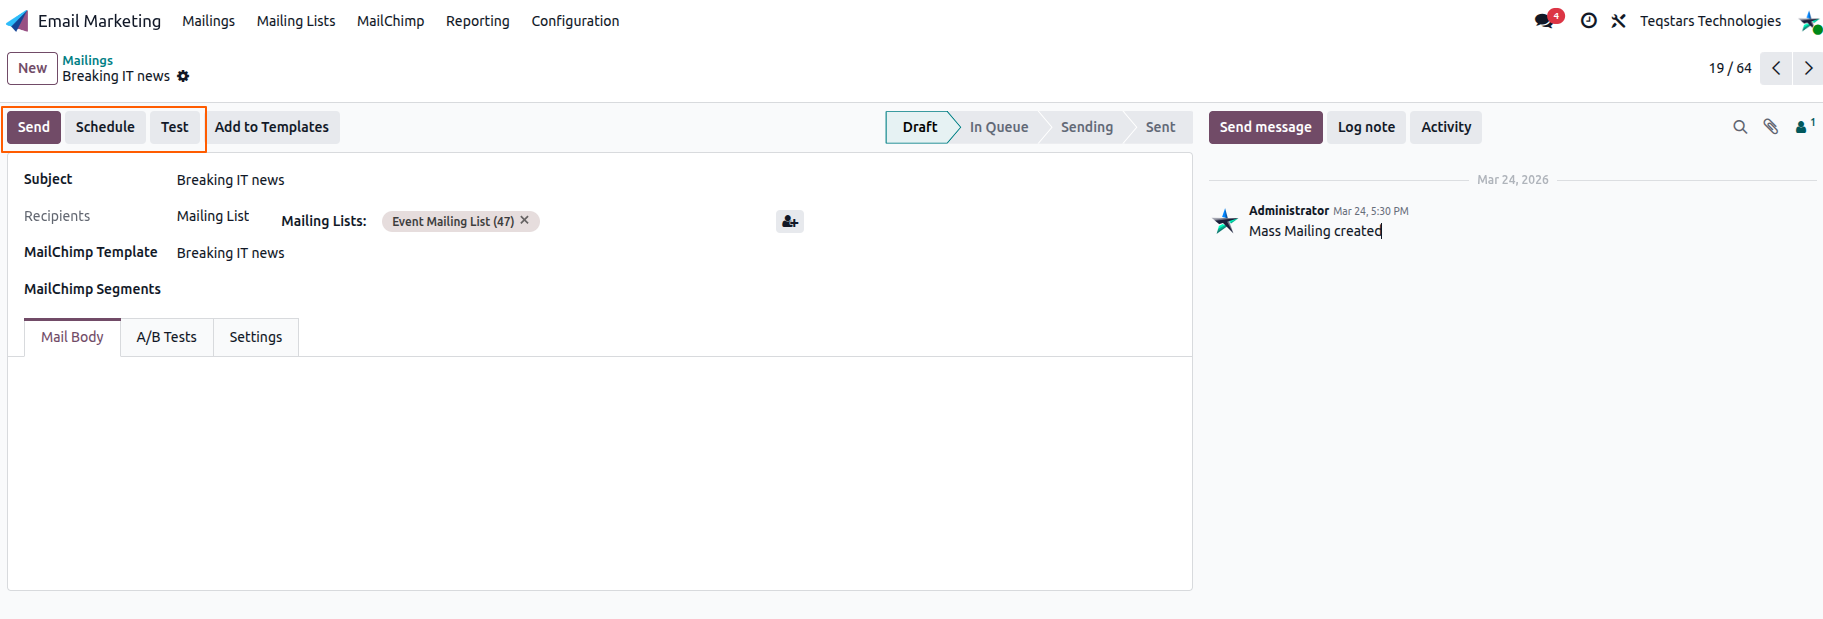Click the Send button

(34, 127)
